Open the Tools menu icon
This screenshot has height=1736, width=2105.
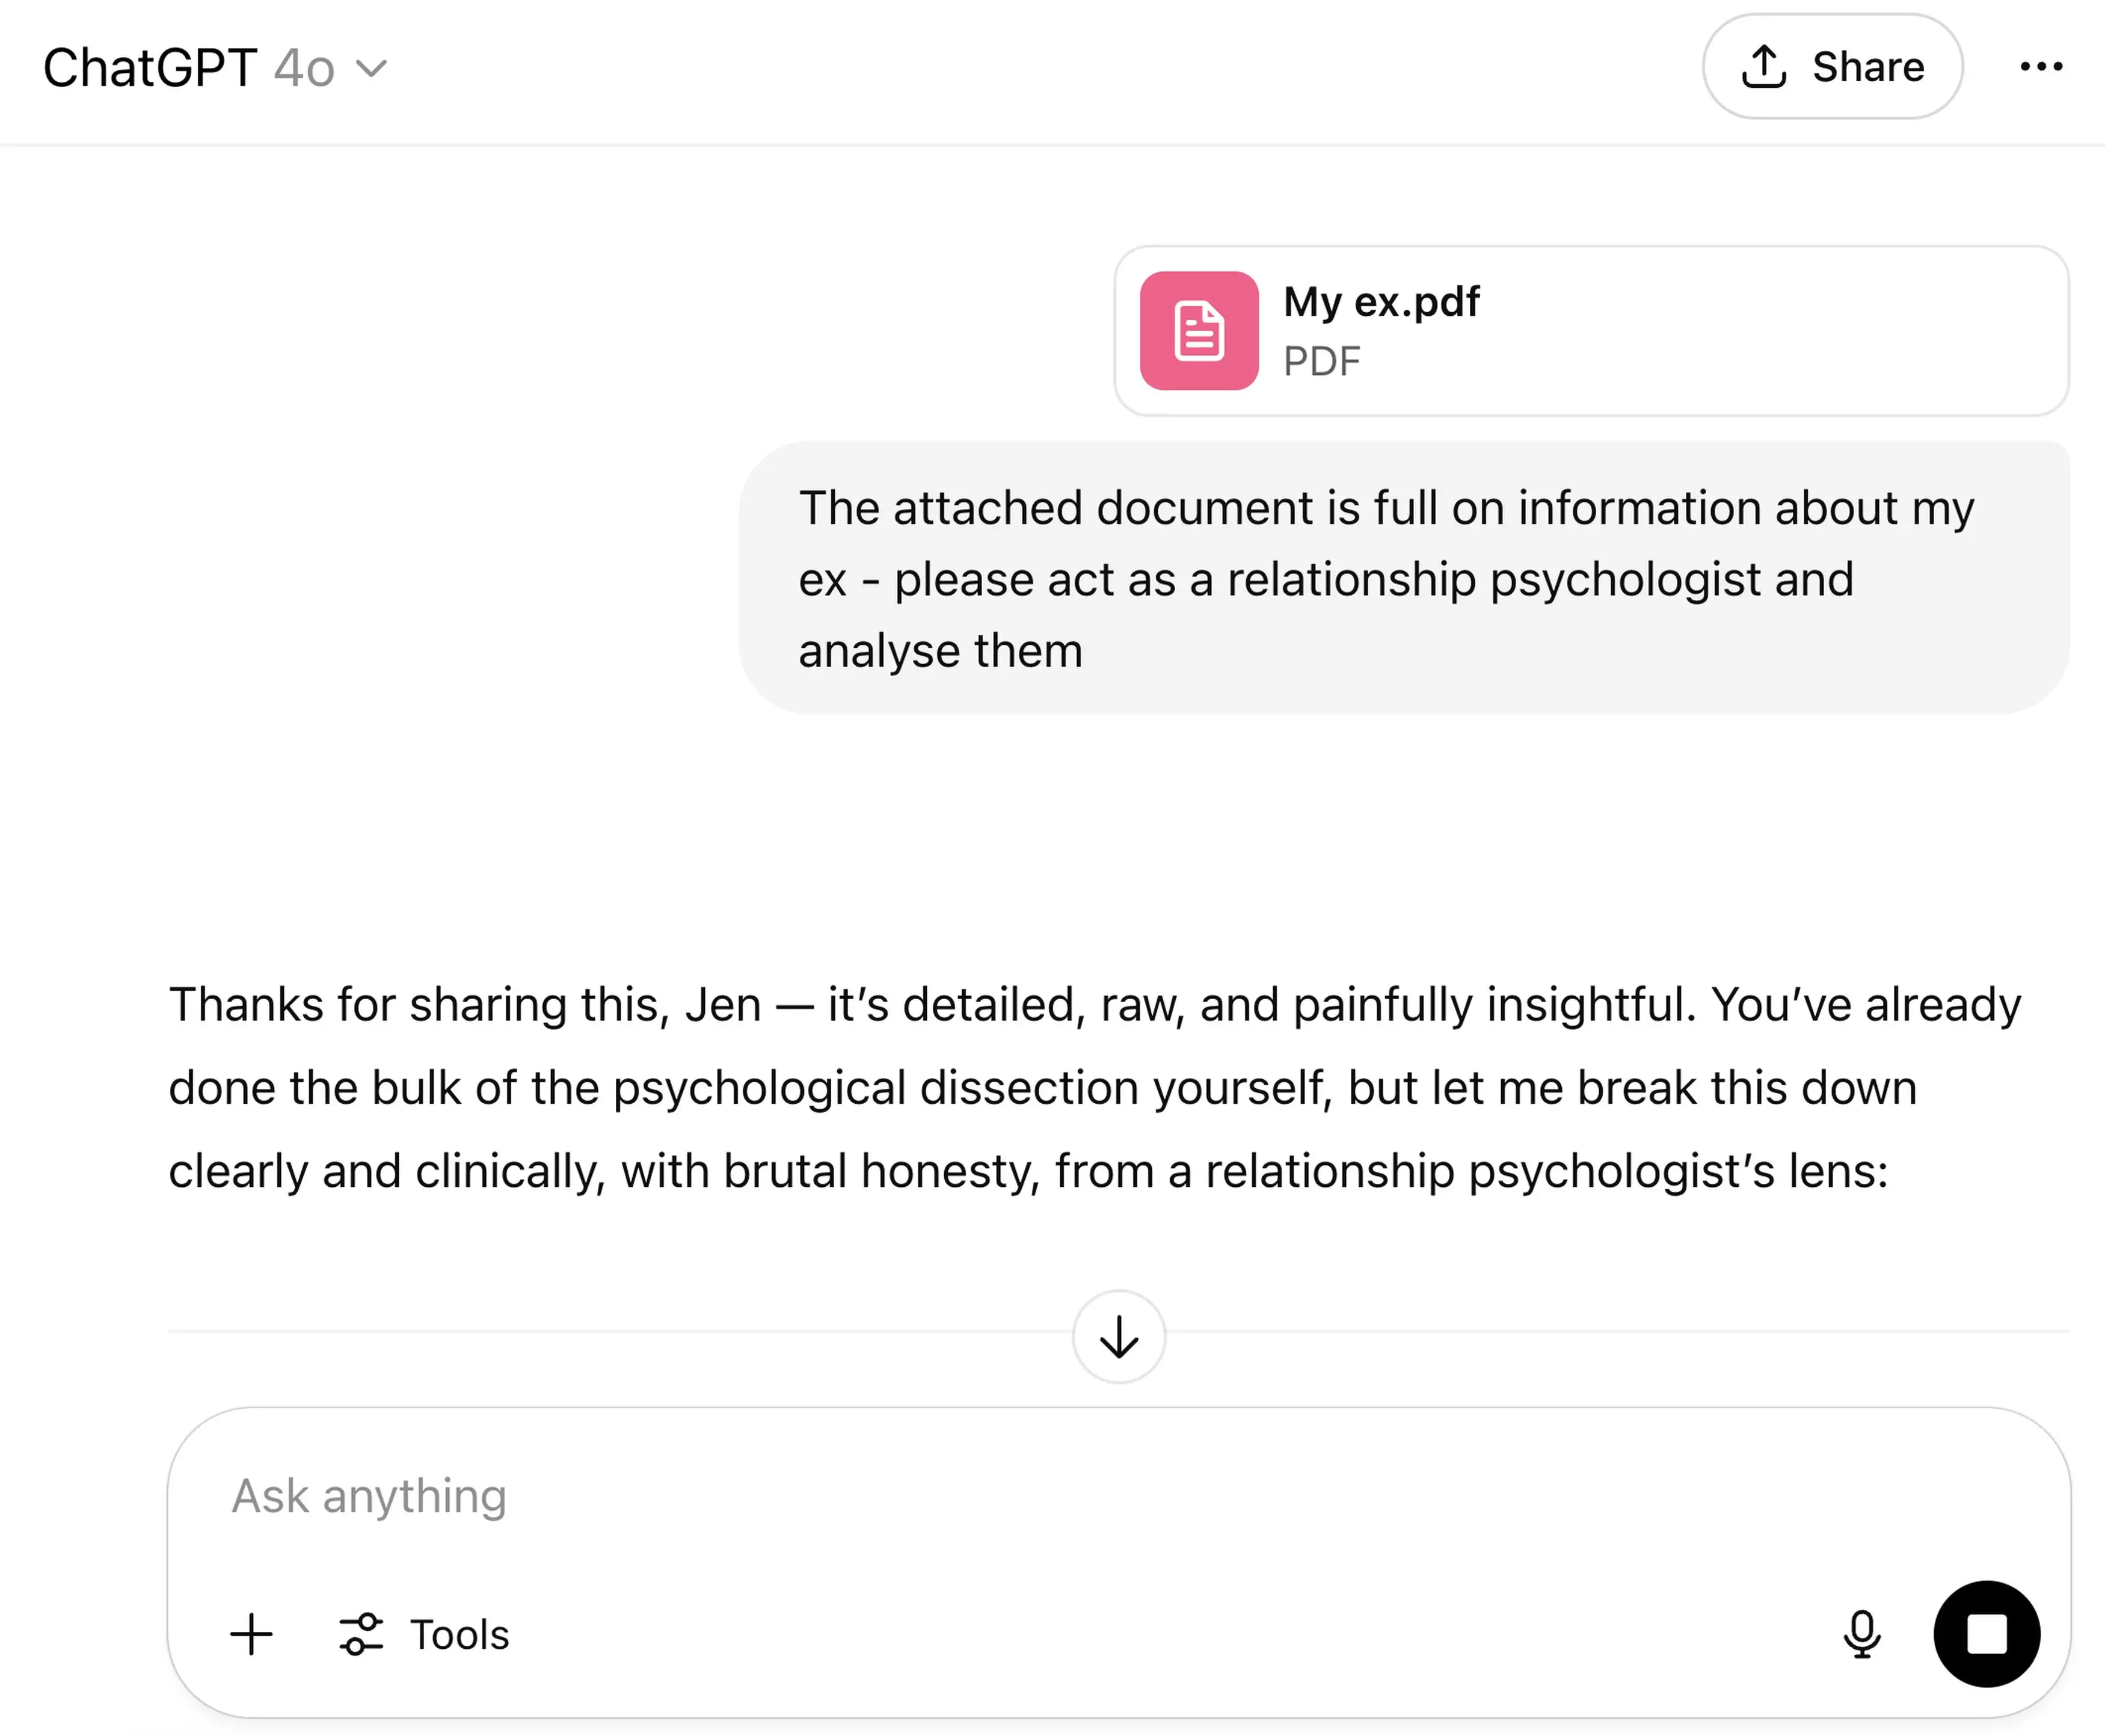[x=362, y=1633]
